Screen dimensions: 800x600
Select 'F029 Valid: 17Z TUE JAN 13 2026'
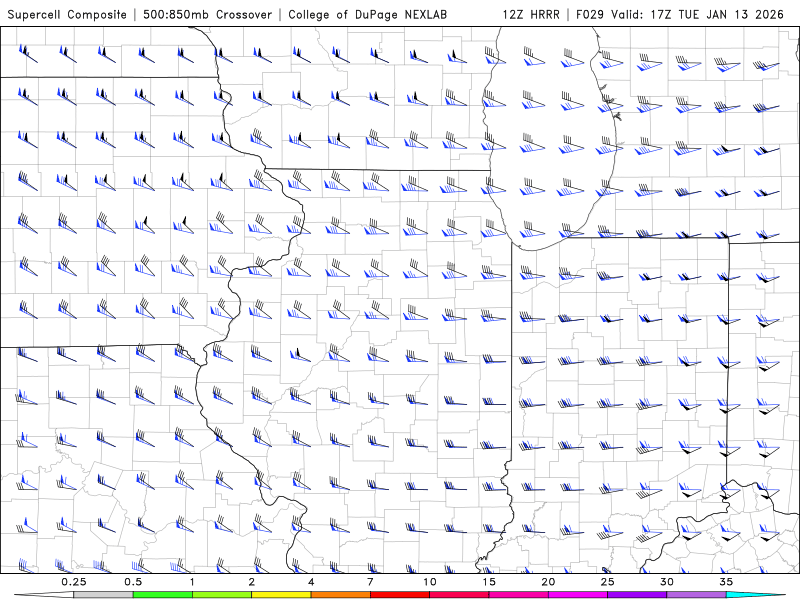tap(680, 14)
